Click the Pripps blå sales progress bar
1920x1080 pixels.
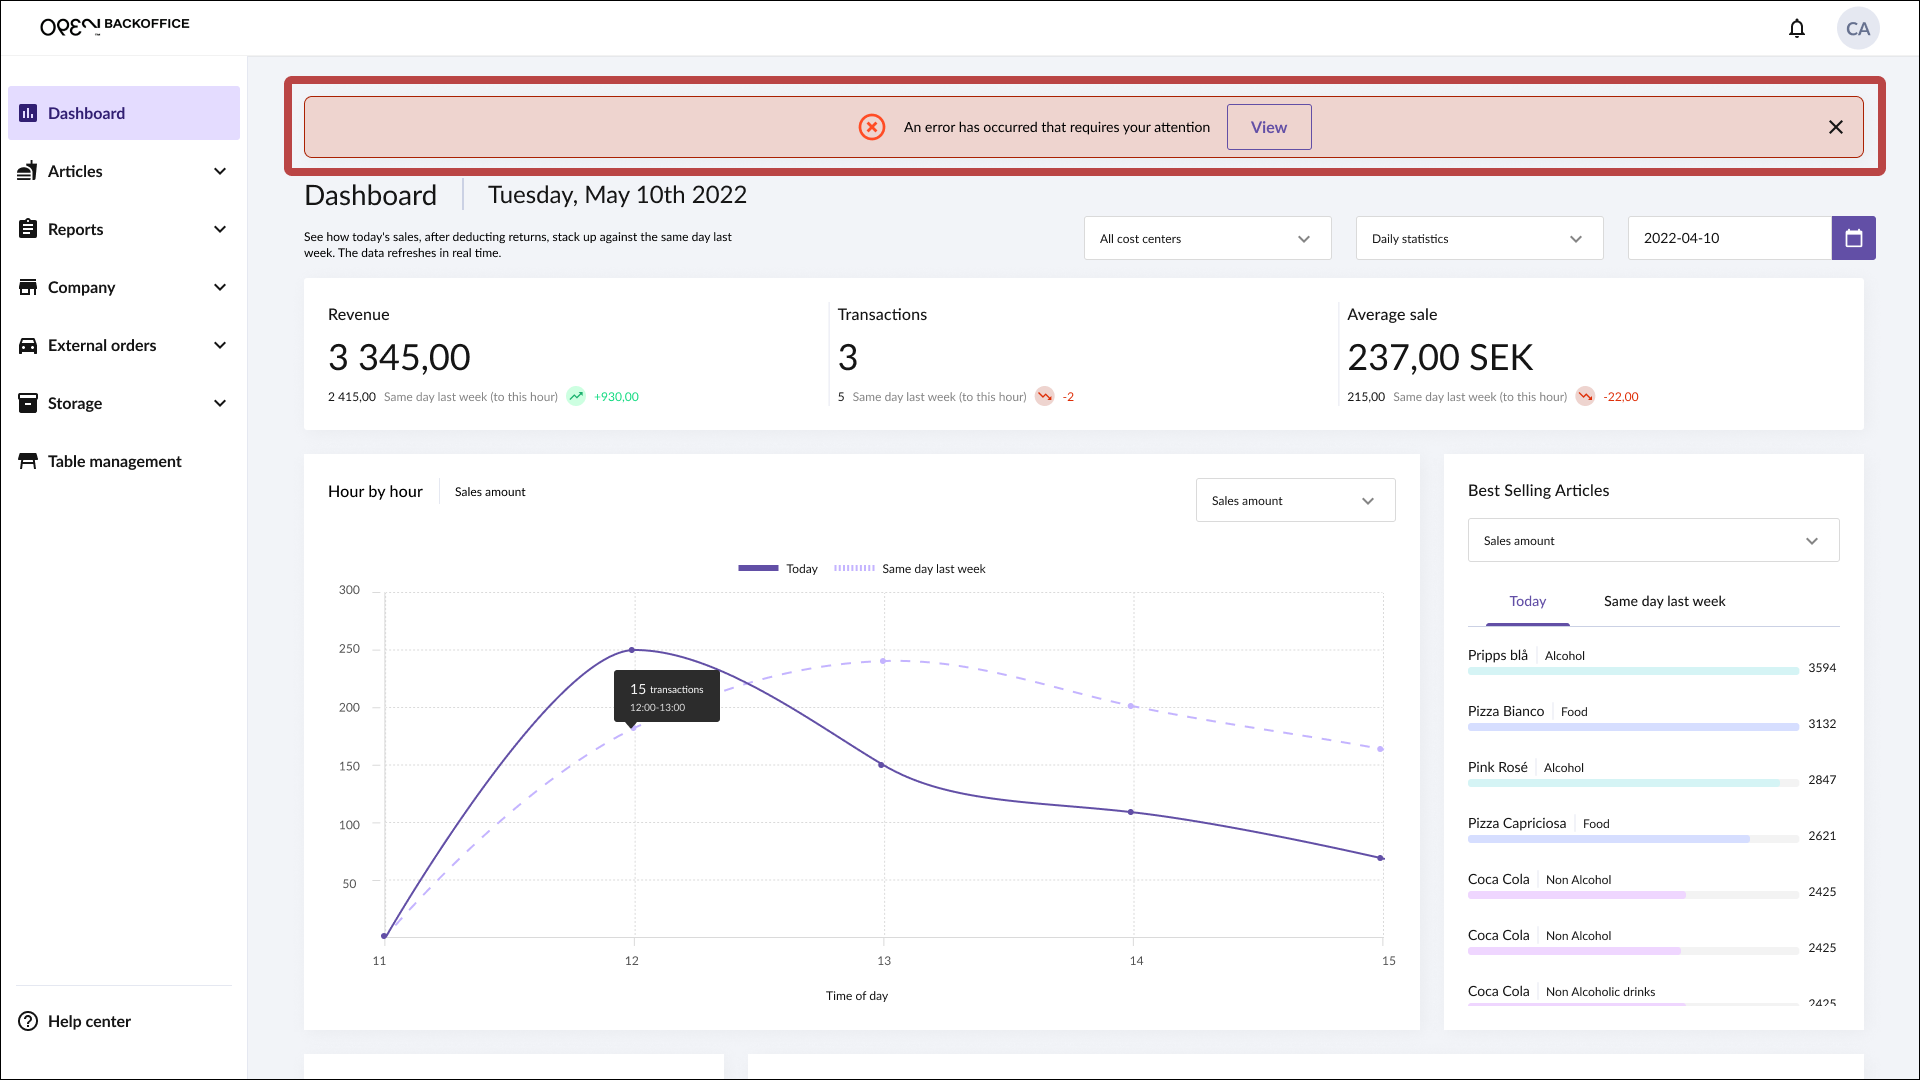[x=1632, y=671]
